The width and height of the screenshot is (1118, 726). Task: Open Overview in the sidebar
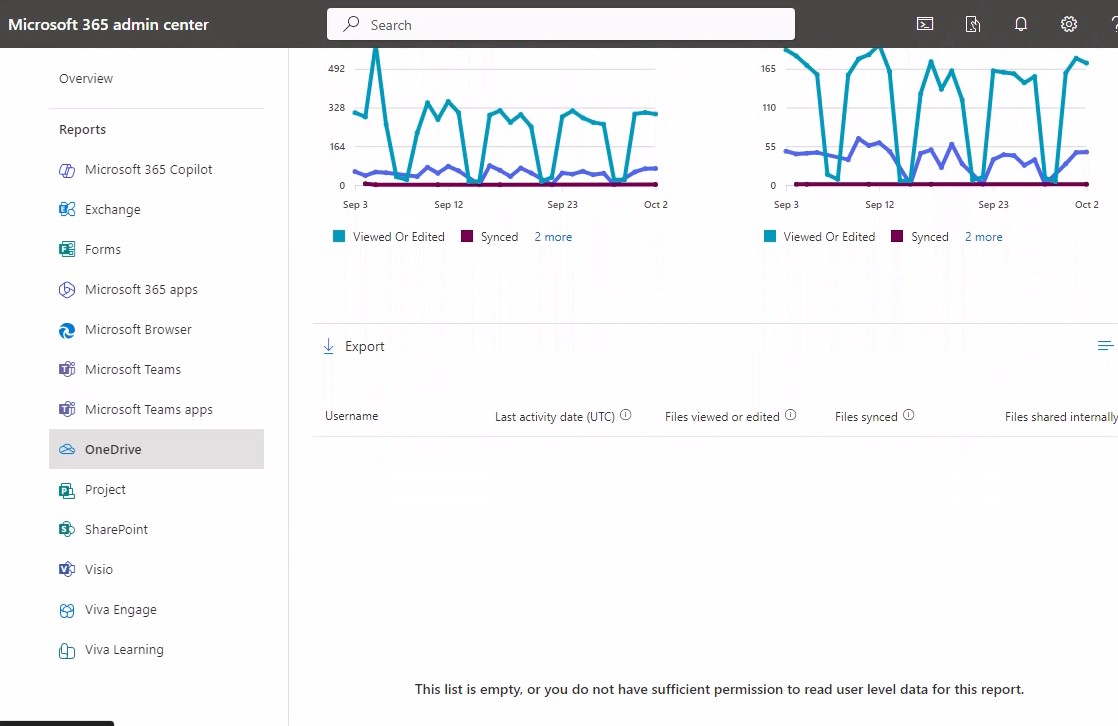86,78
